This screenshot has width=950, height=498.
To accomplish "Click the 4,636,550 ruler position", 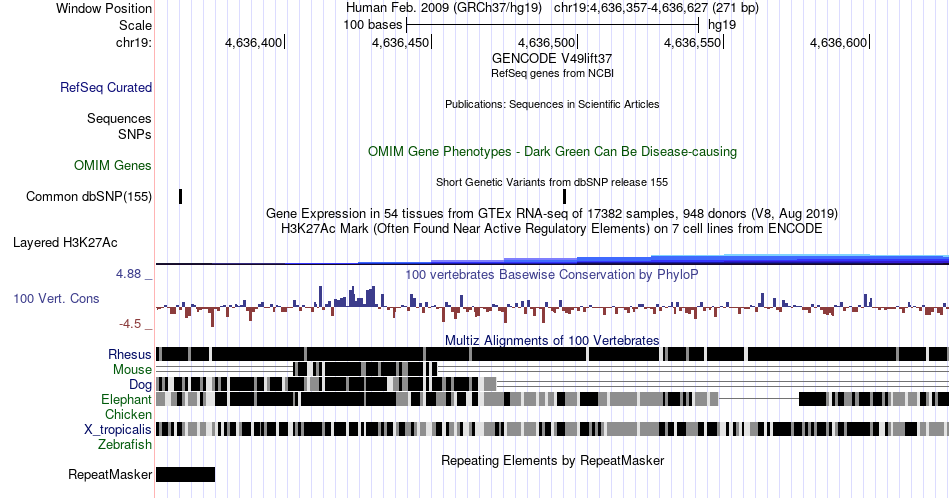I will (693, 42).
